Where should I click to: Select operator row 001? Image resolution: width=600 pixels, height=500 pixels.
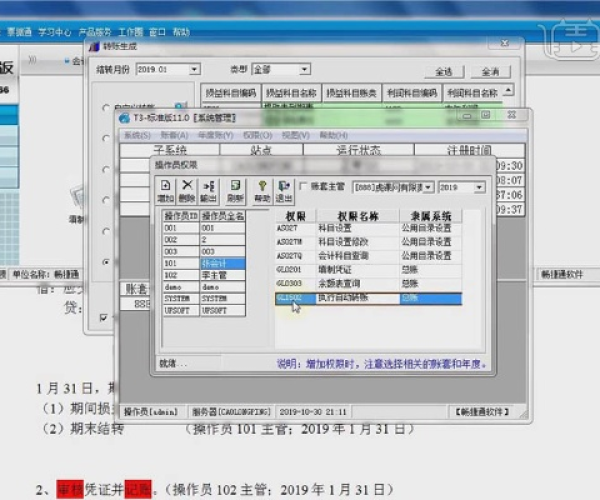coord(204,228)
